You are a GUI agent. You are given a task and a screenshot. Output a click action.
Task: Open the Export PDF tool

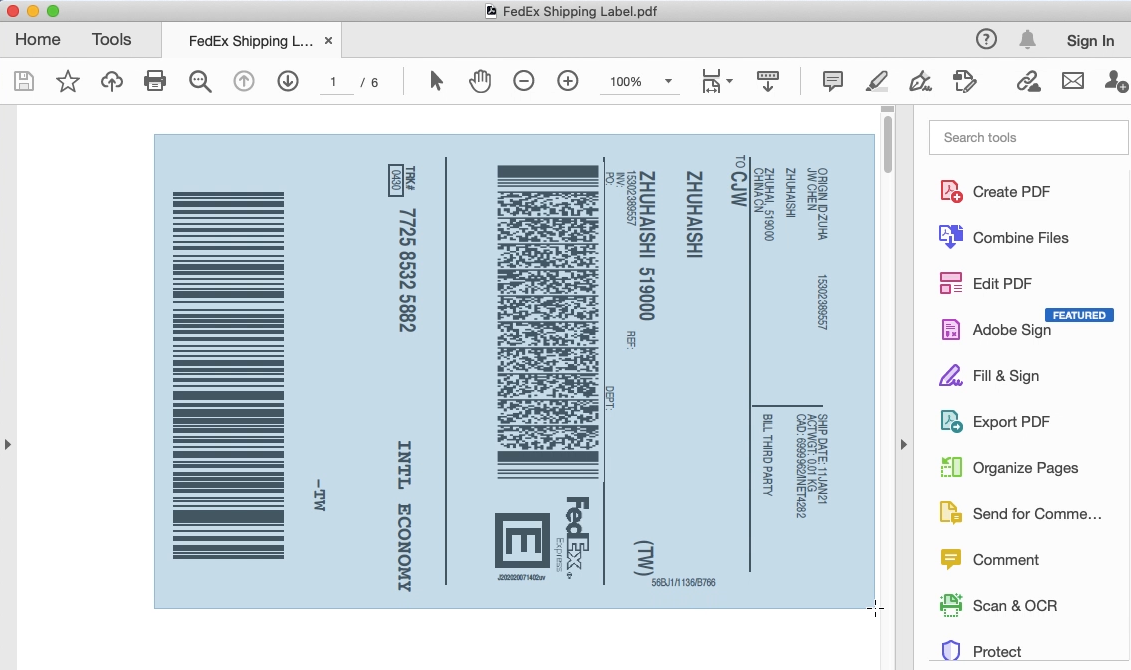click(x=994, y=422)
